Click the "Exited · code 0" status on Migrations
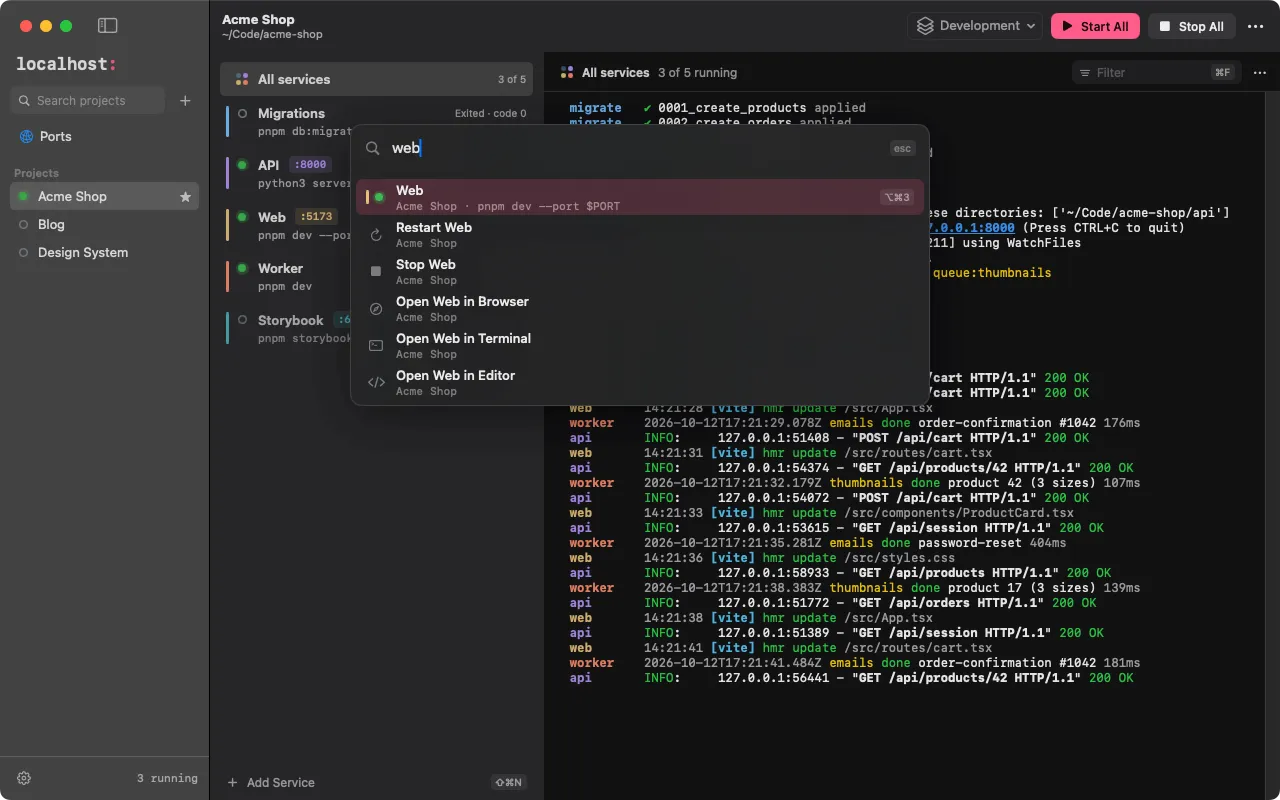 (490, 114)
